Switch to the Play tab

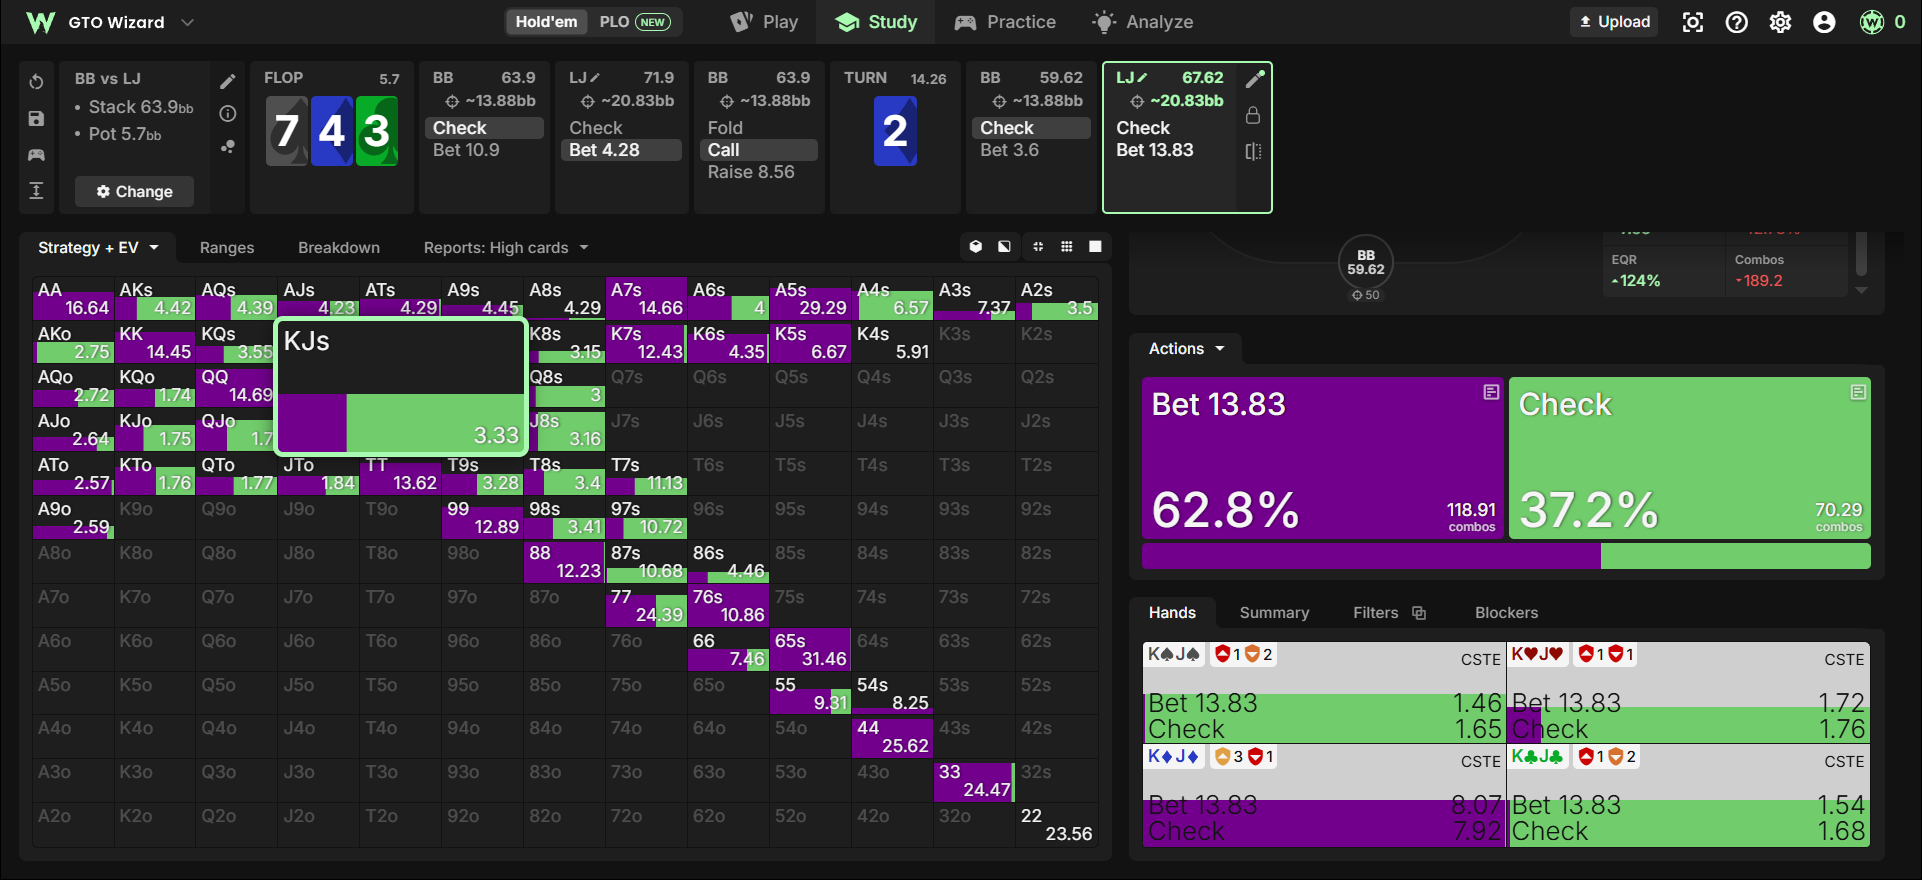coord(765,22)
